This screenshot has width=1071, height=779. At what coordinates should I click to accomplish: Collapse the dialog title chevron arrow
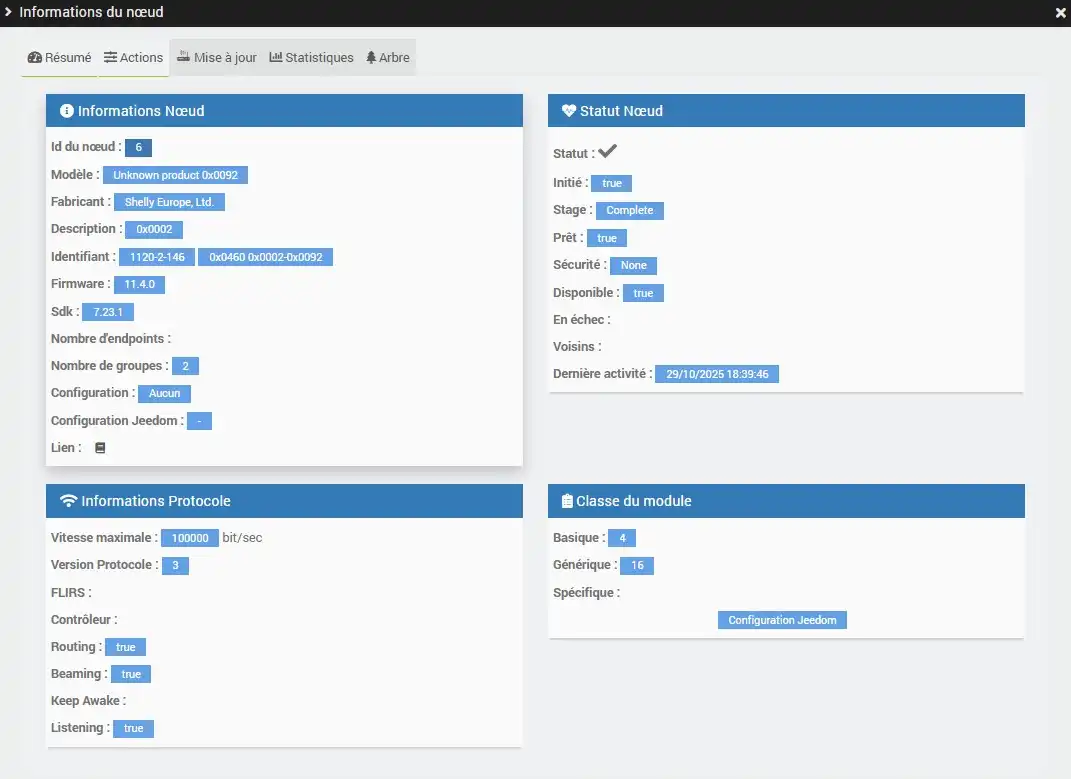9,12
